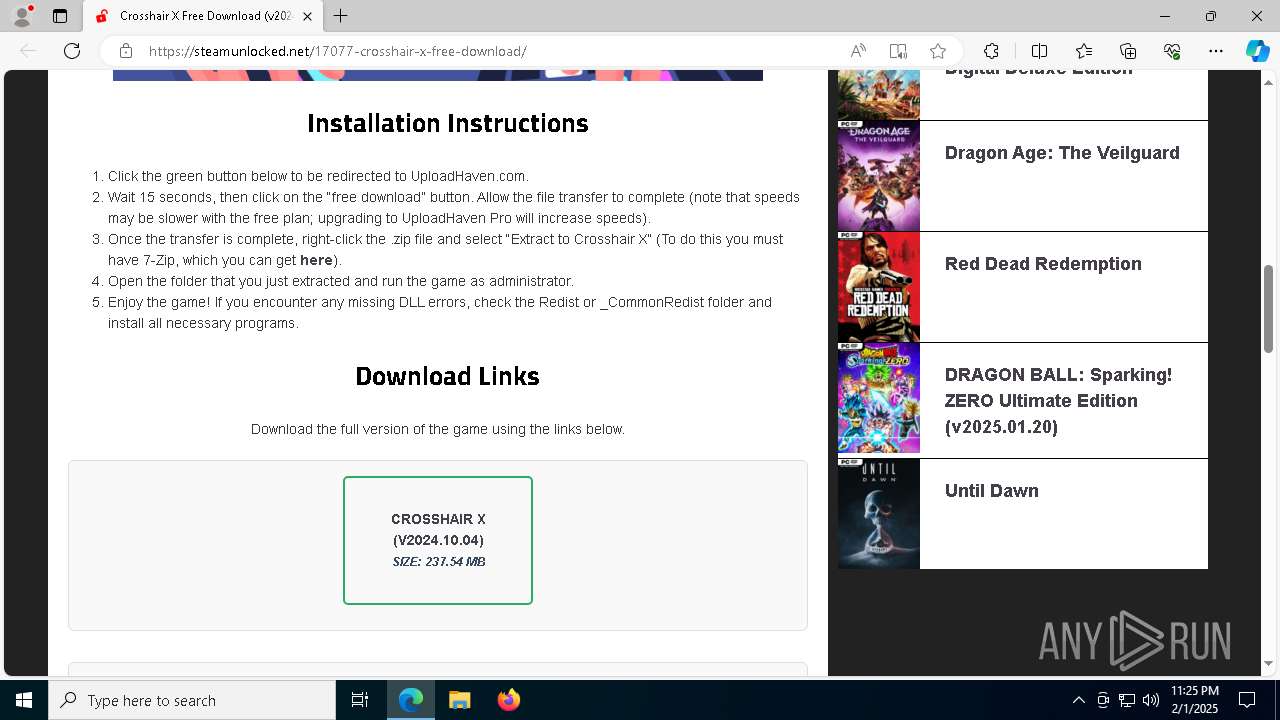Click Red Dead Redemption cover thumbnail
The image size is (1280, 720).
(879, 287)
